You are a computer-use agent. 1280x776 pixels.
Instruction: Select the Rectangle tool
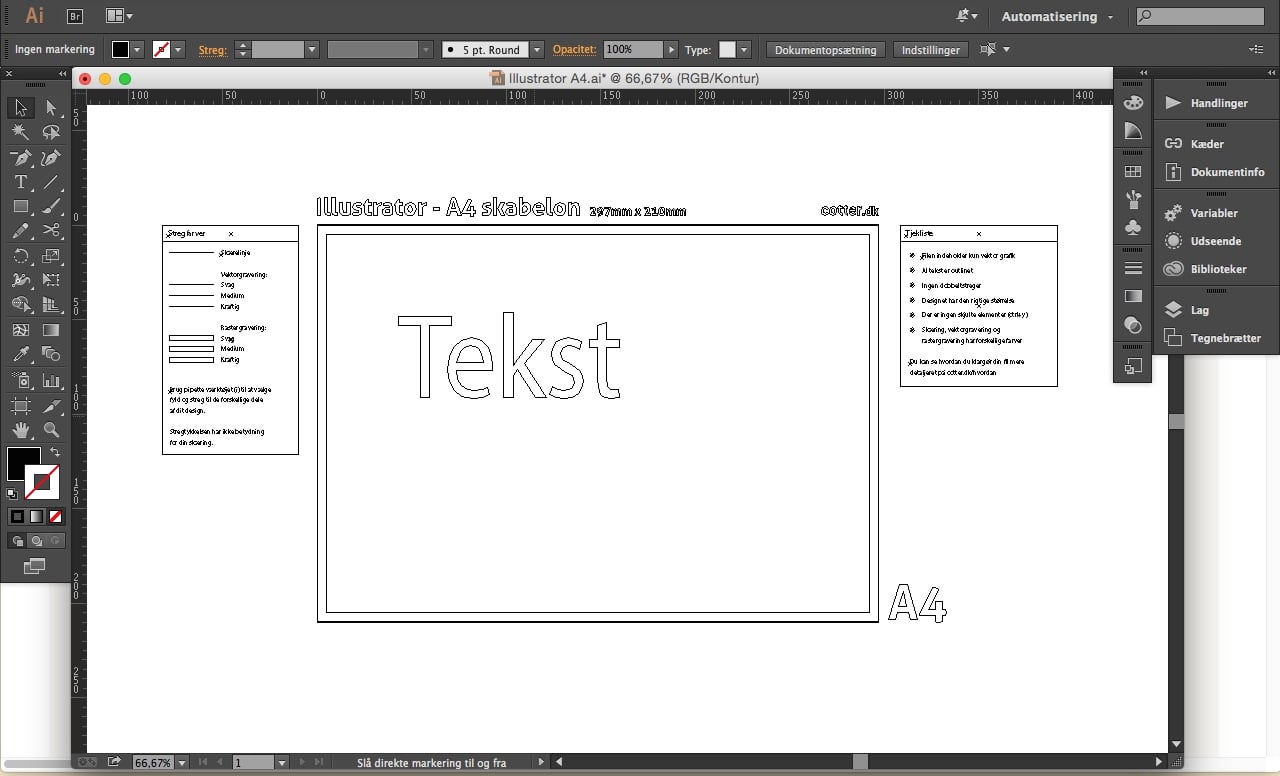(x=20, y=207)
